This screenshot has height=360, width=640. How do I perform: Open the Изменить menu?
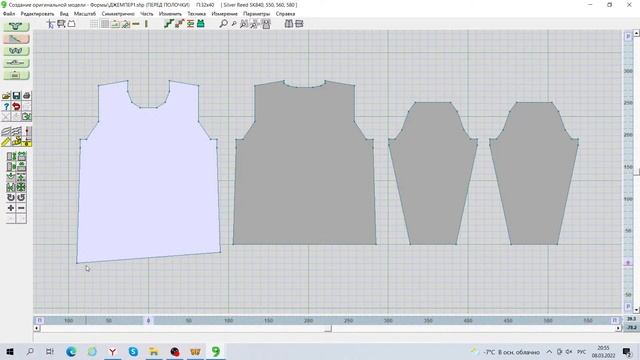(x=170, y=14)
